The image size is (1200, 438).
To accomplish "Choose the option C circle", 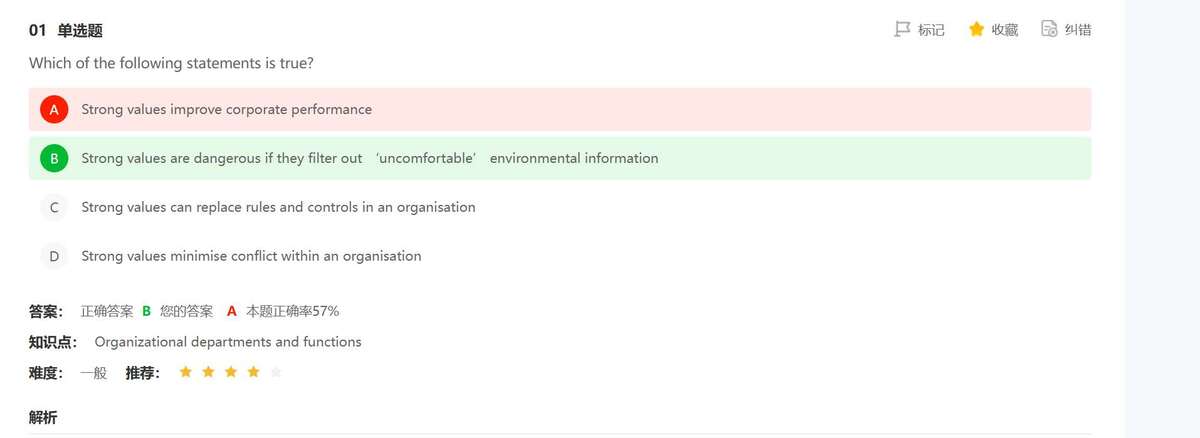I will (x=54, y=207).
